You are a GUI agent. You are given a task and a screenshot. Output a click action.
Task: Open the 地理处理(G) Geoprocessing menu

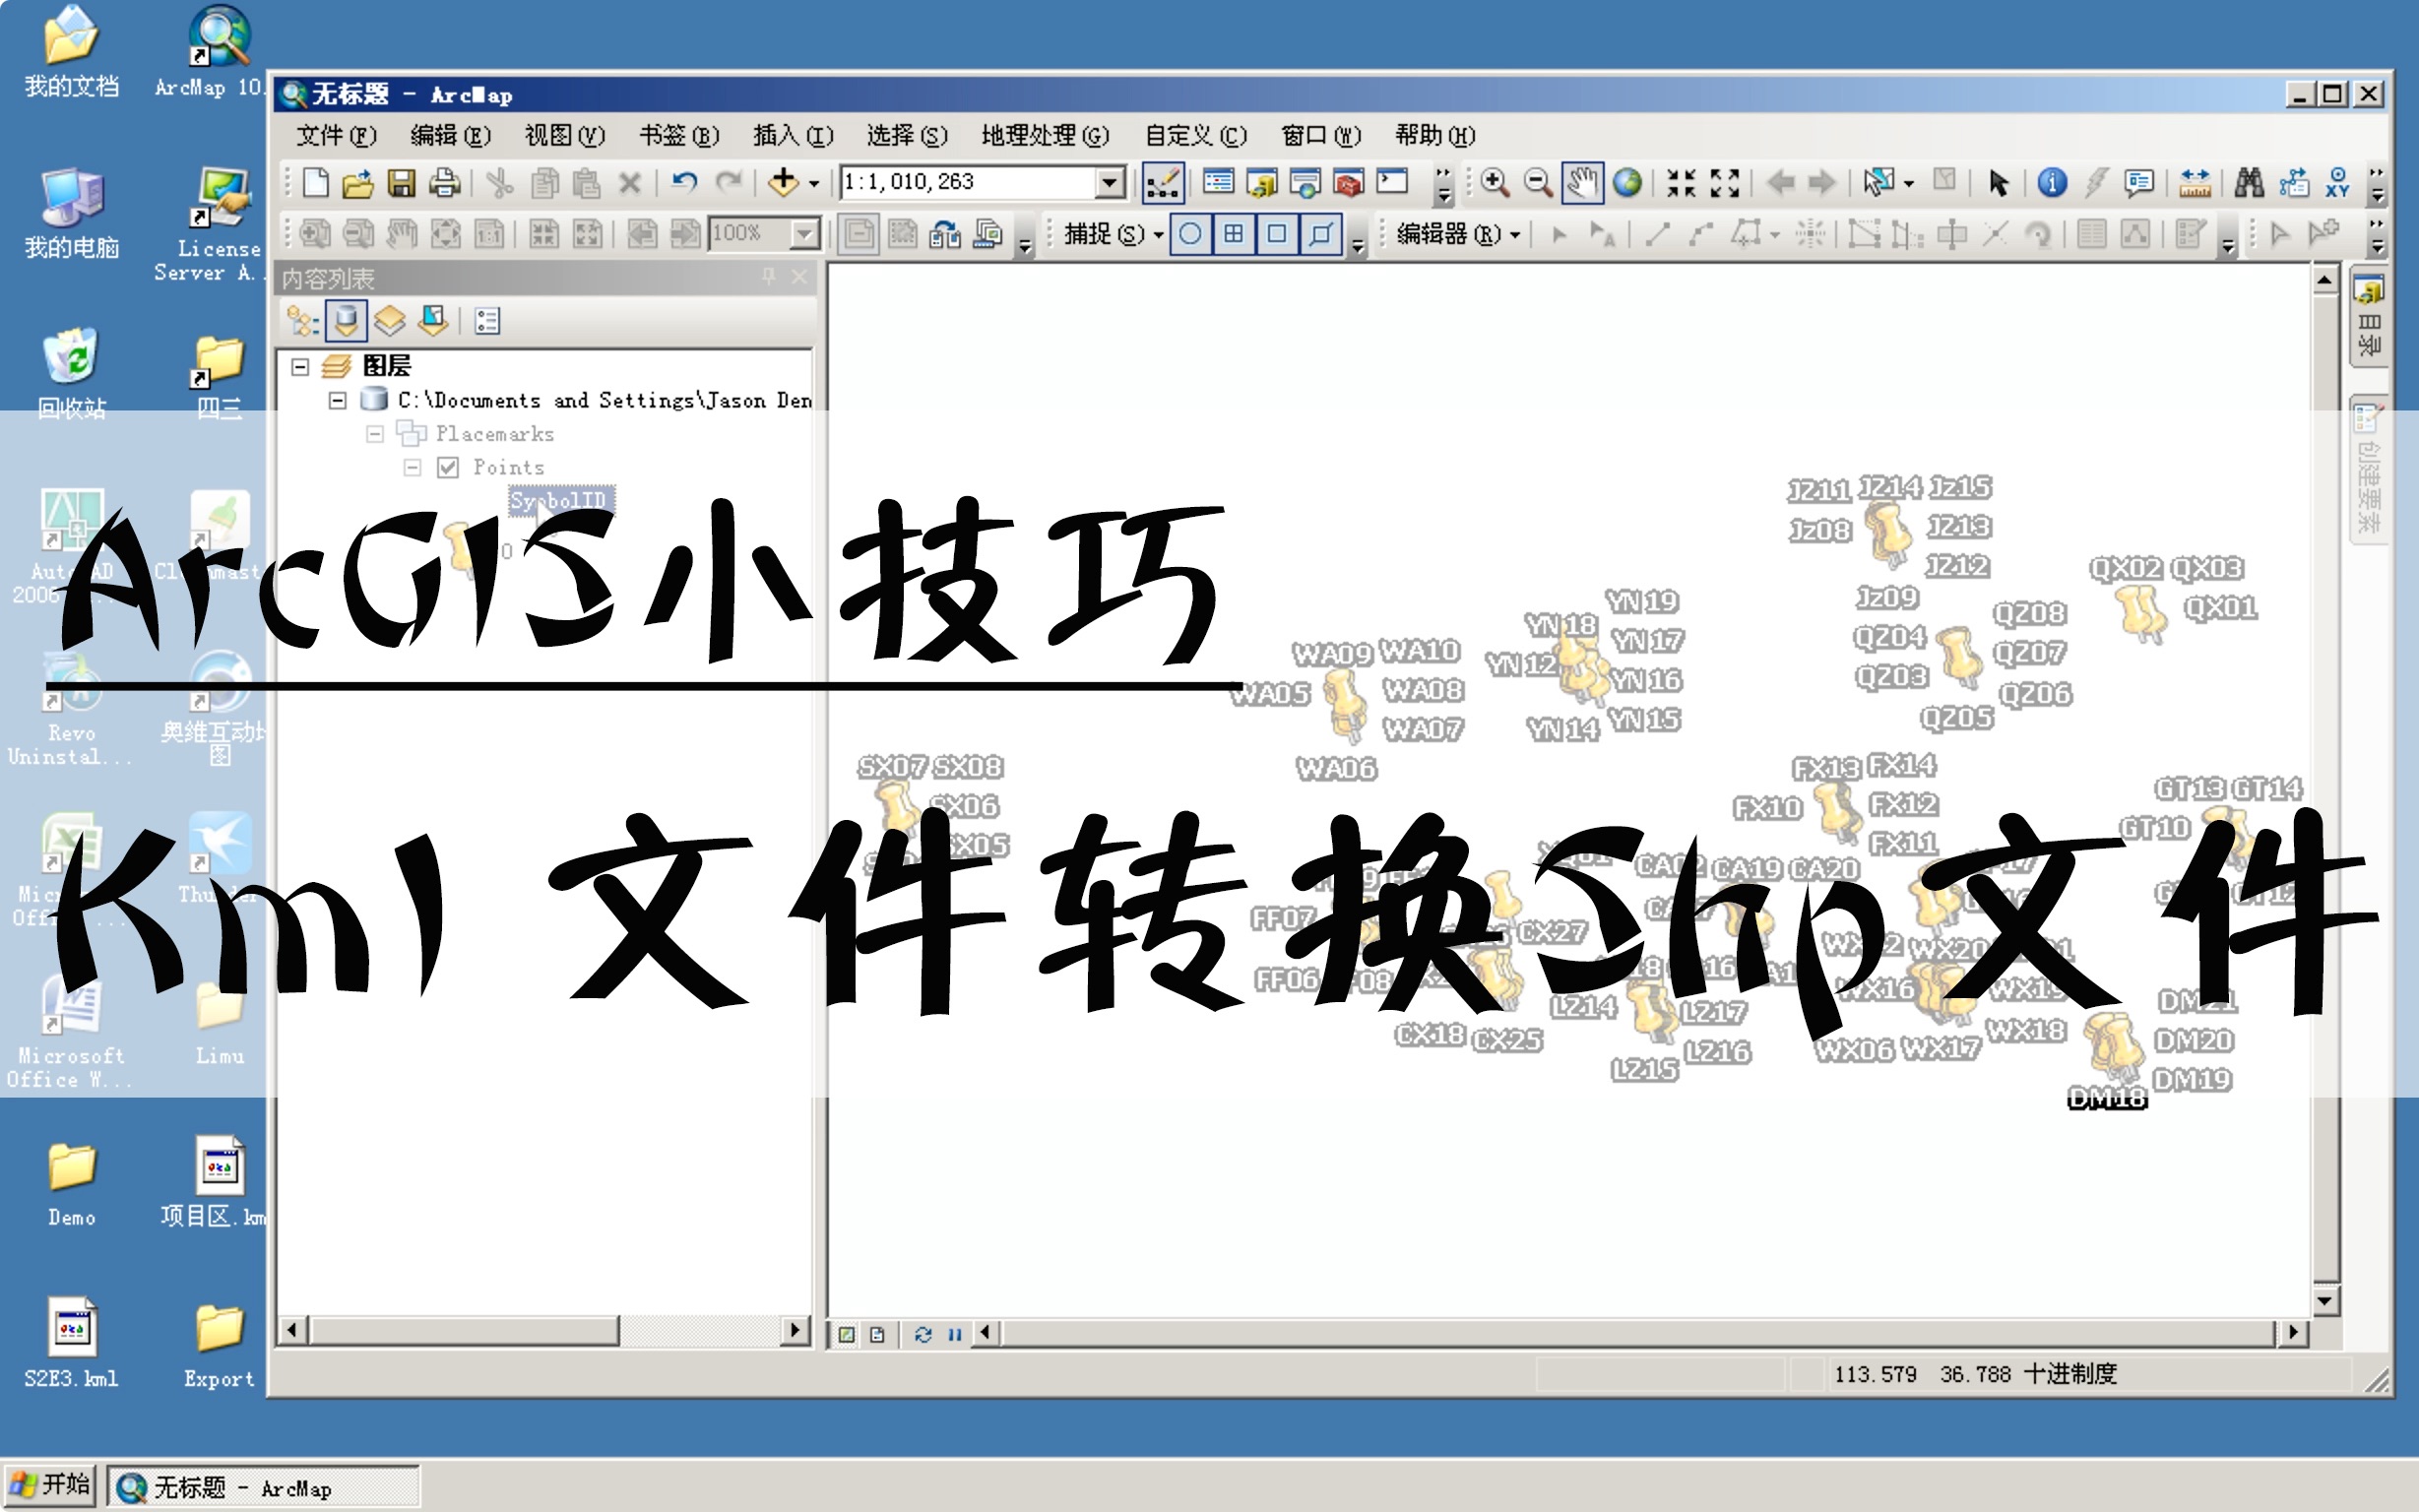pos(1045,135)
